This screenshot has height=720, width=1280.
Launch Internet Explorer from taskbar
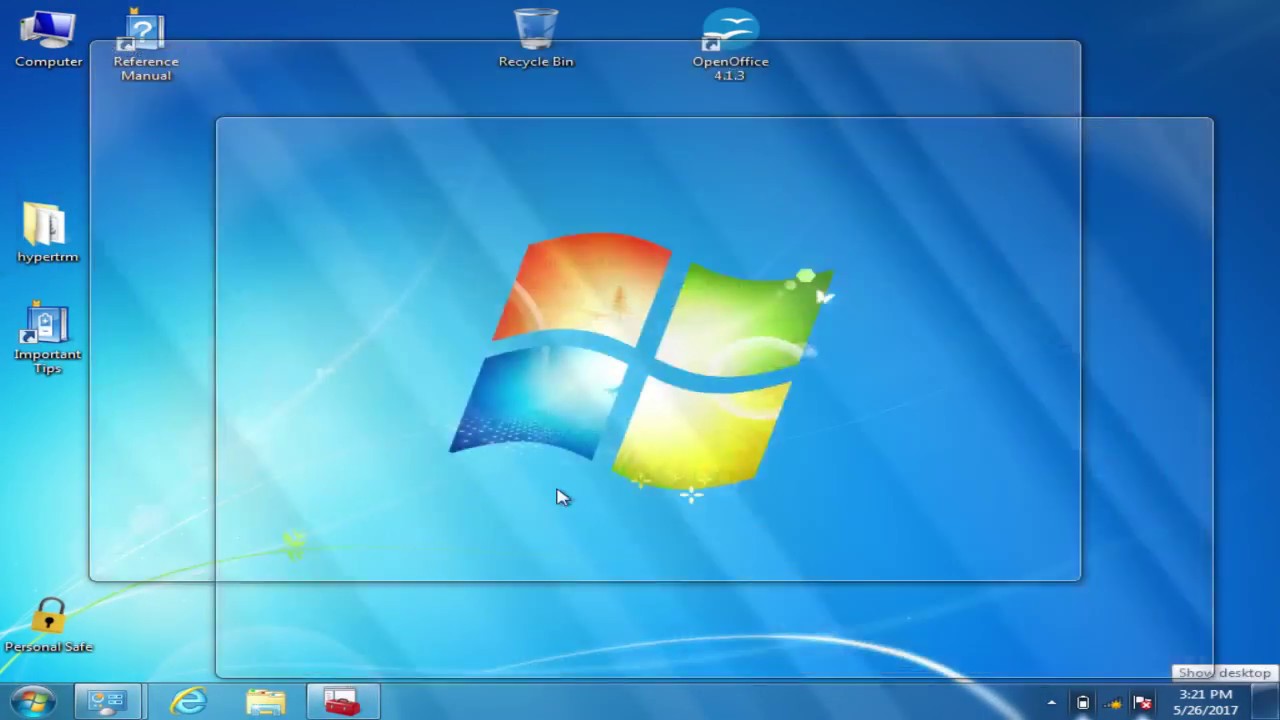point(188,702)
